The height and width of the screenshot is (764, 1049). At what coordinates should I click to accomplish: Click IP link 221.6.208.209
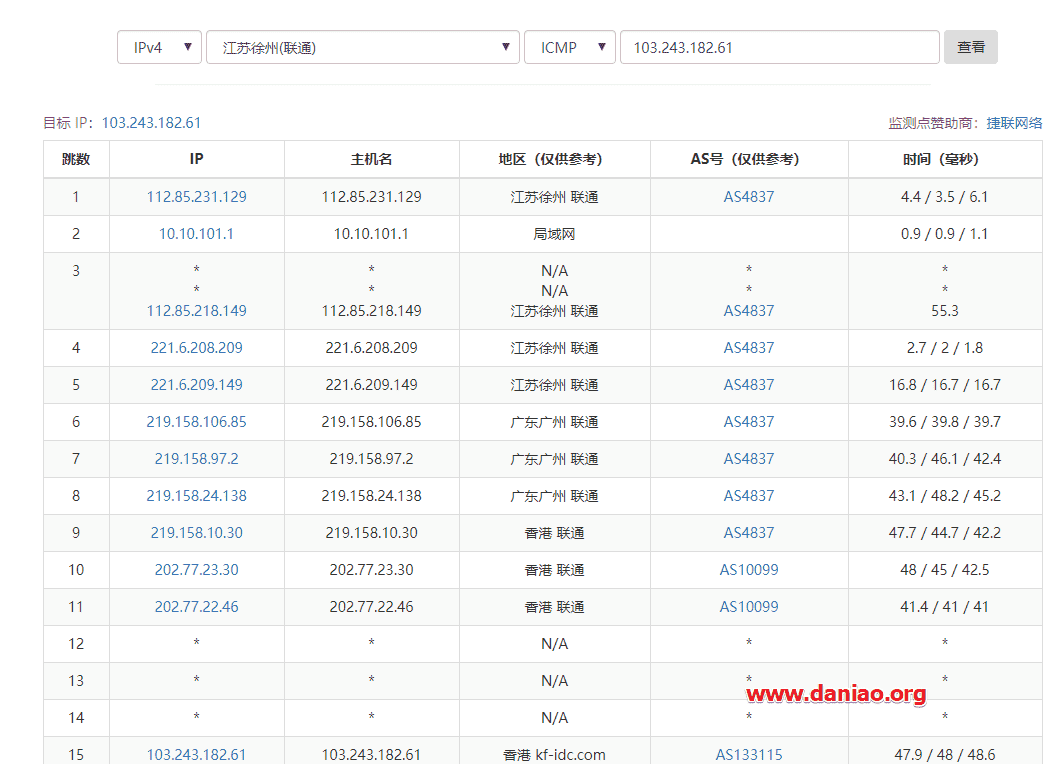[196, 348]
